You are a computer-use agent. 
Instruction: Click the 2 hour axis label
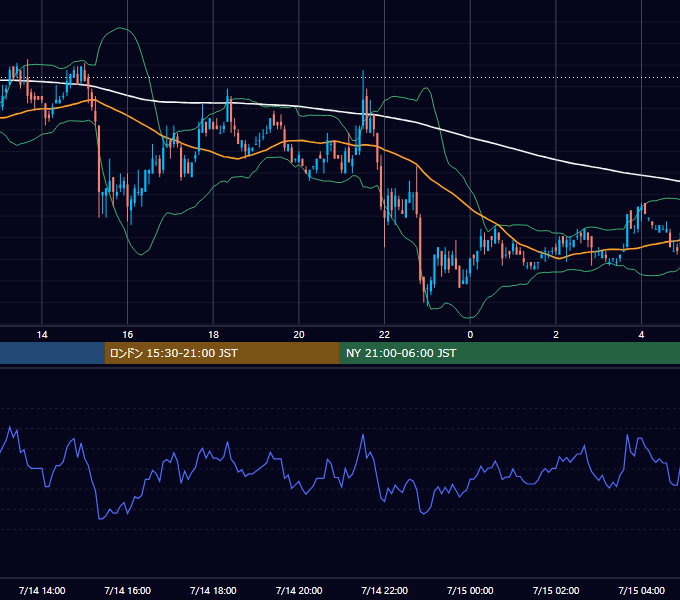click(556, 335)
